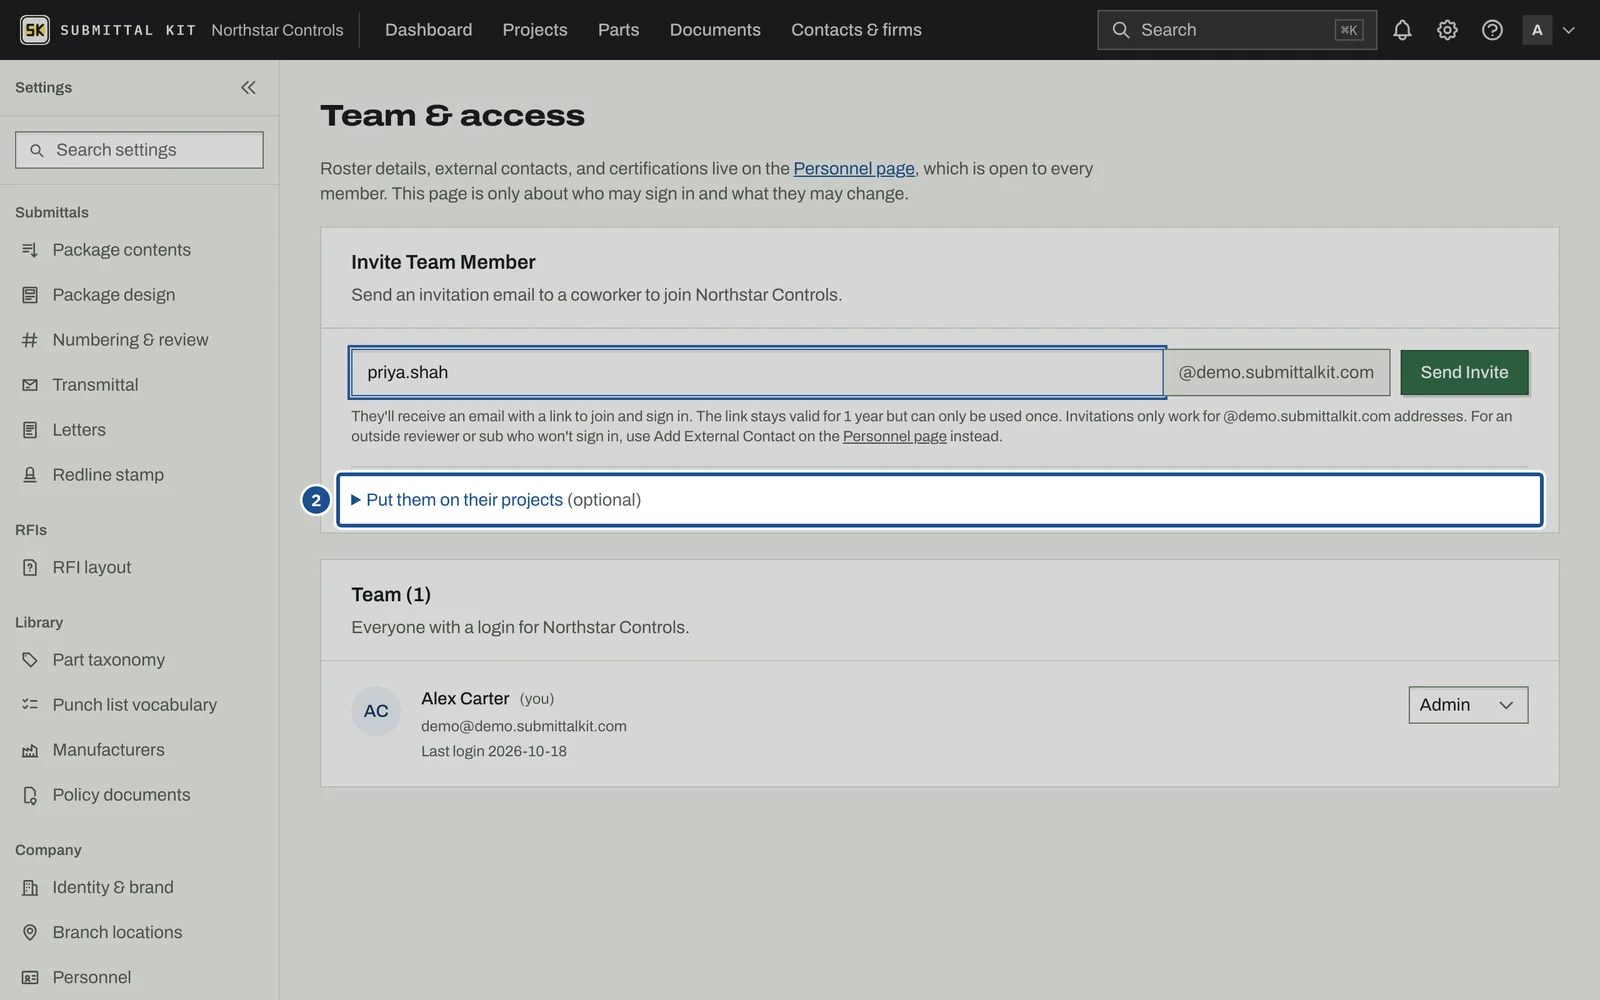The height and width of the screenshot is (1000, 1600).
Task: Follow Personnel page link in invite note
Action: (x=895, y=437)
